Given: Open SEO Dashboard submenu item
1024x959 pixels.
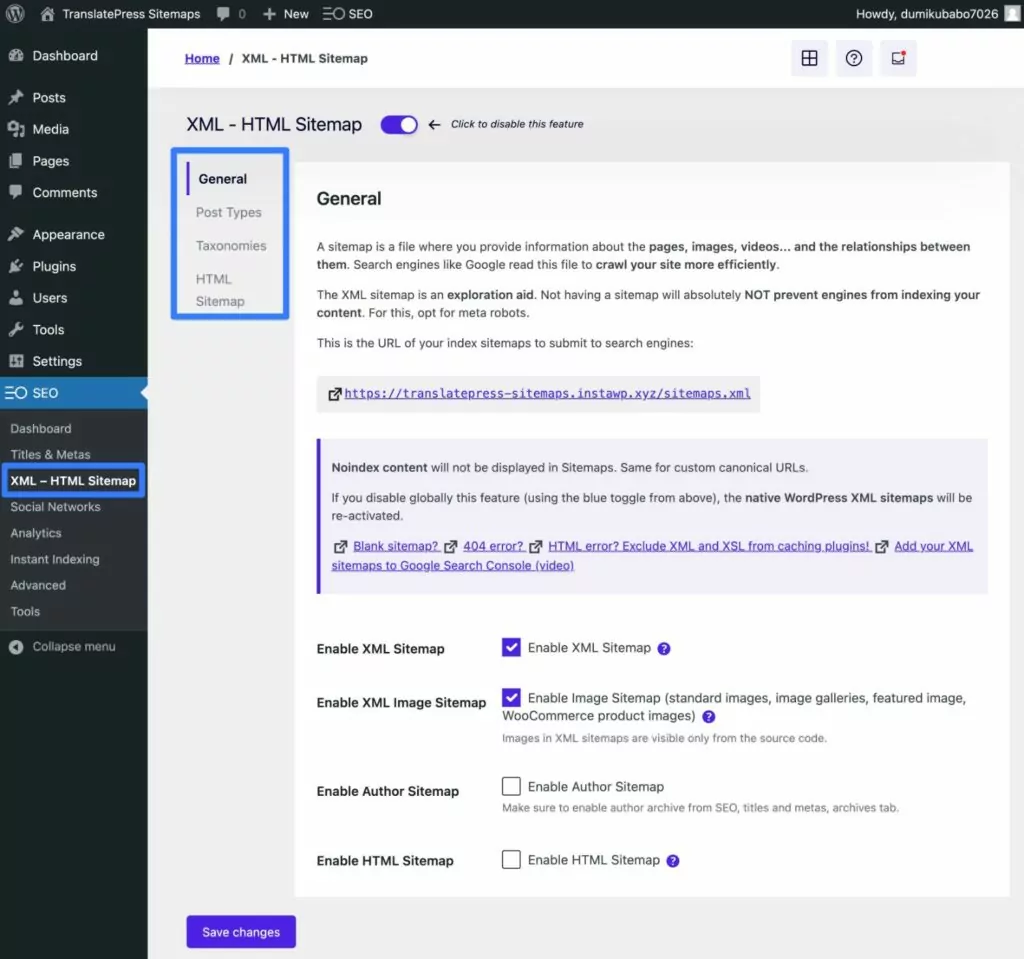Looking at the screenshot, I should tap(40, 429).
